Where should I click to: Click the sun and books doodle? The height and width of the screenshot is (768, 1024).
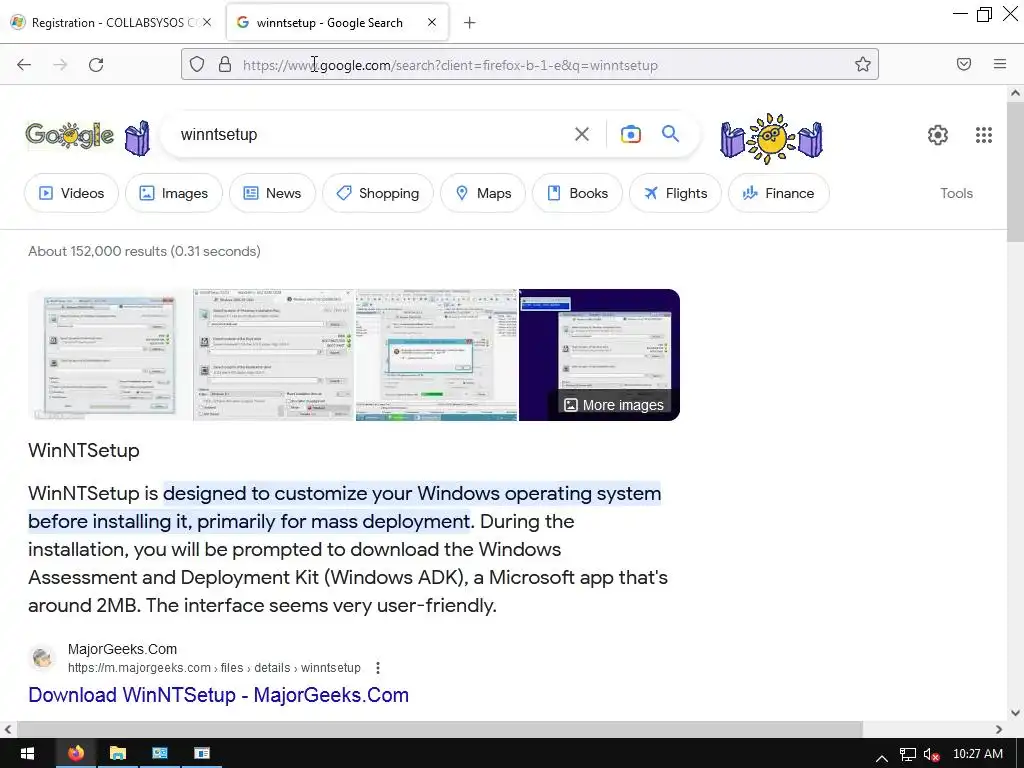[771, 138]
